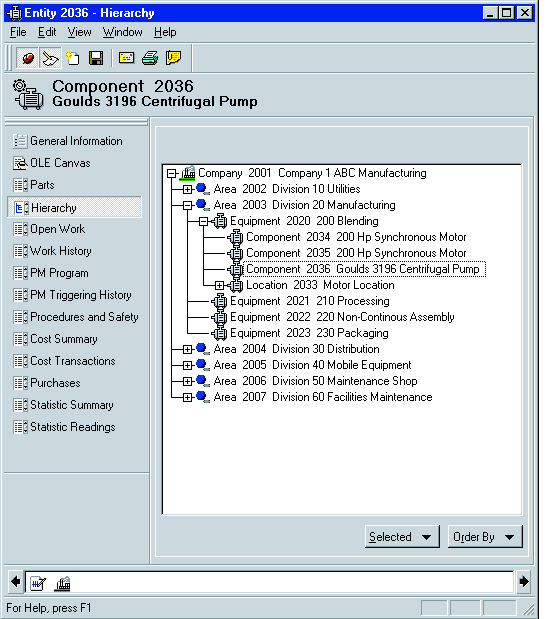This screenshot has height=619, width=547.
Task: Expand Location 2033 Motor Location node
Action: click(219, 285)
